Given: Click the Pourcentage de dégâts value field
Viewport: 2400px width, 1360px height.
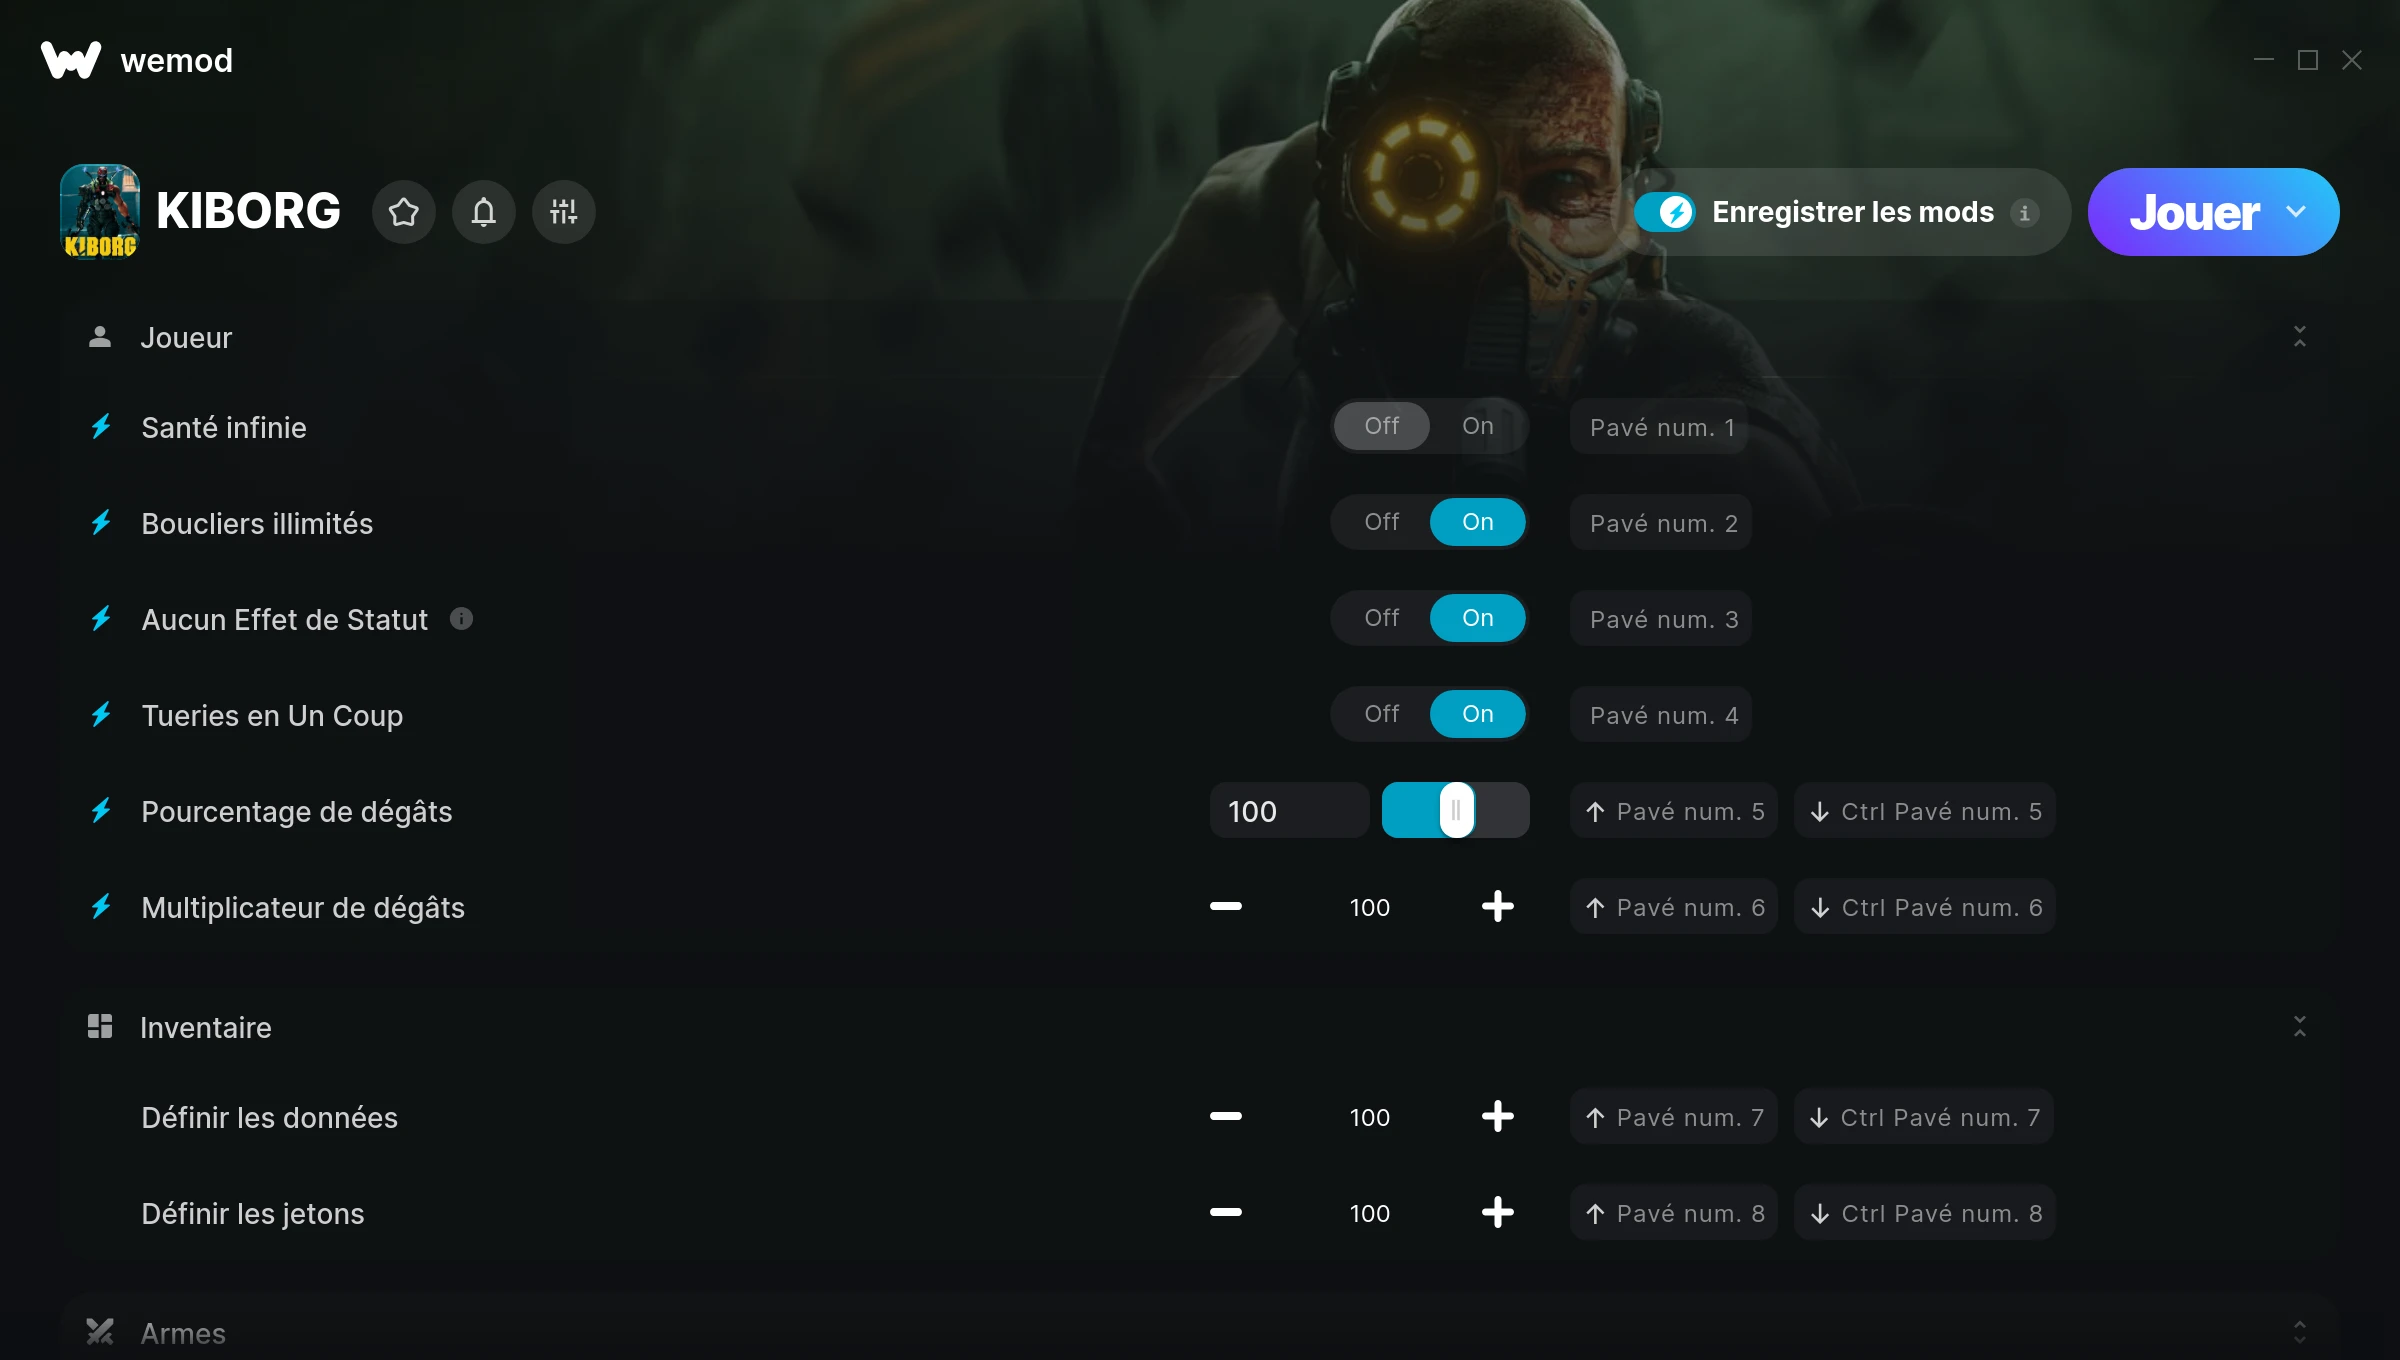Looking at the screenshot, I should click(1289, 811).
